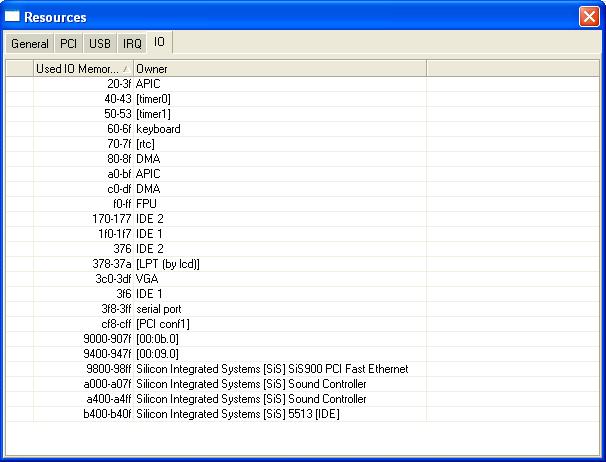Image resolution: width=606 pixels, height=462 pixels.
Task: Select the 50-53 [timer1] row
Action: (303, 114)
